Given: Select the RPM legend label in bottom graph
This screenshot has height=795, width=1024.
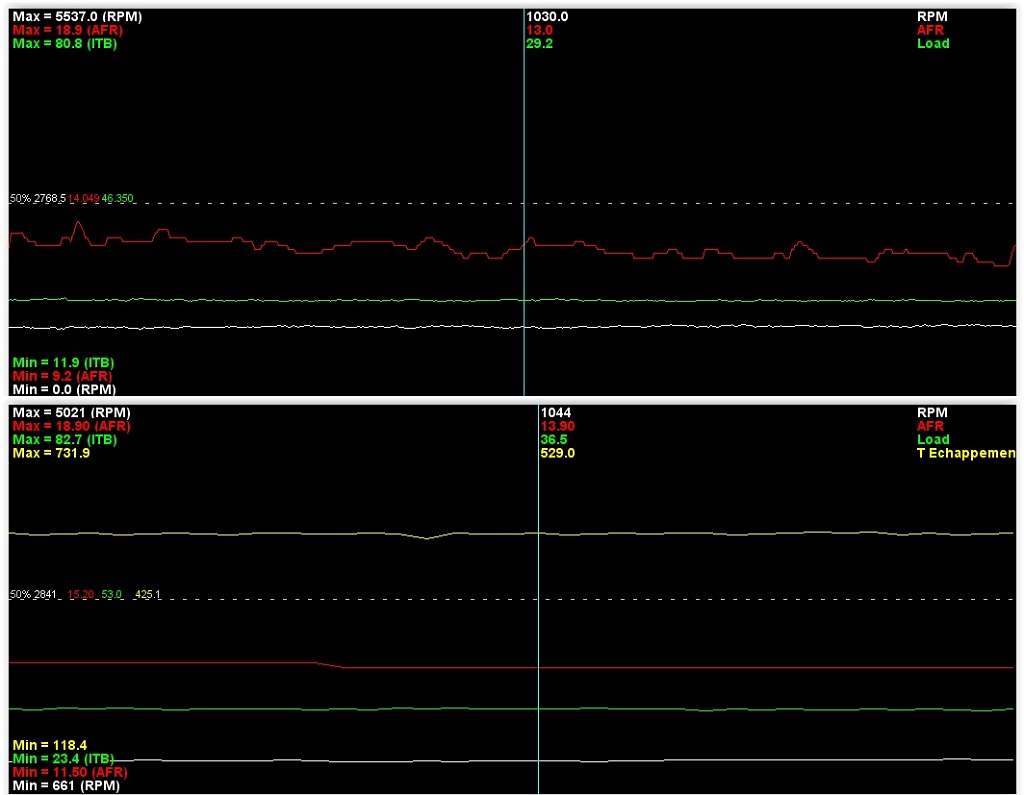Looking at the screenshot, I should pos(932,412).
